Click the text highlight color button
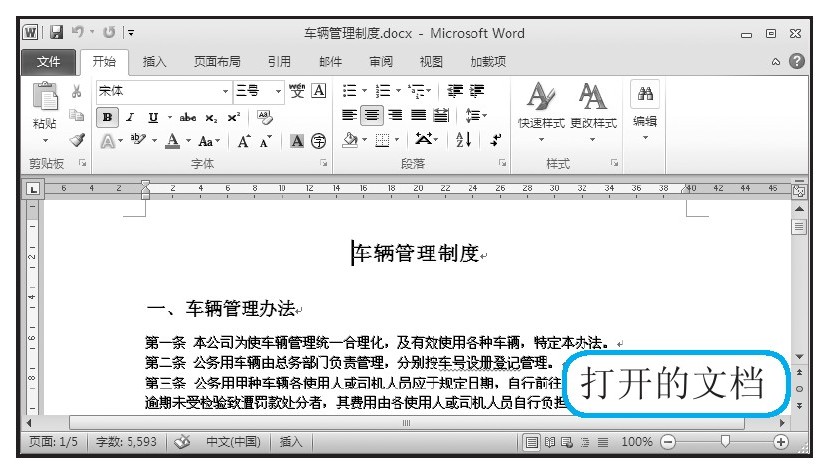This screenshot has width=828, height=469. pyautogui.click(x=138, y=140)
